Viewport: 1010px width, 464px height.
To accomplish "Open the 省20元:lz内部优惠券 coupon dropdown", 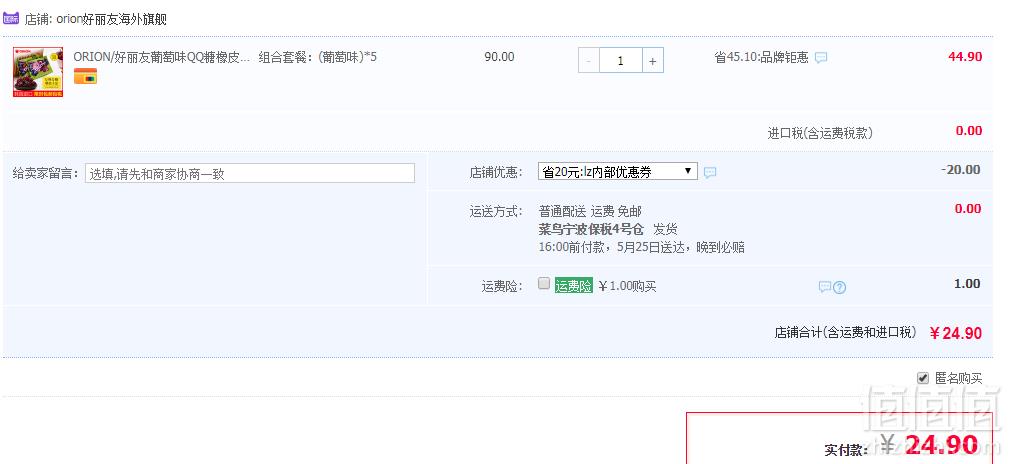I will pos(618,171).
